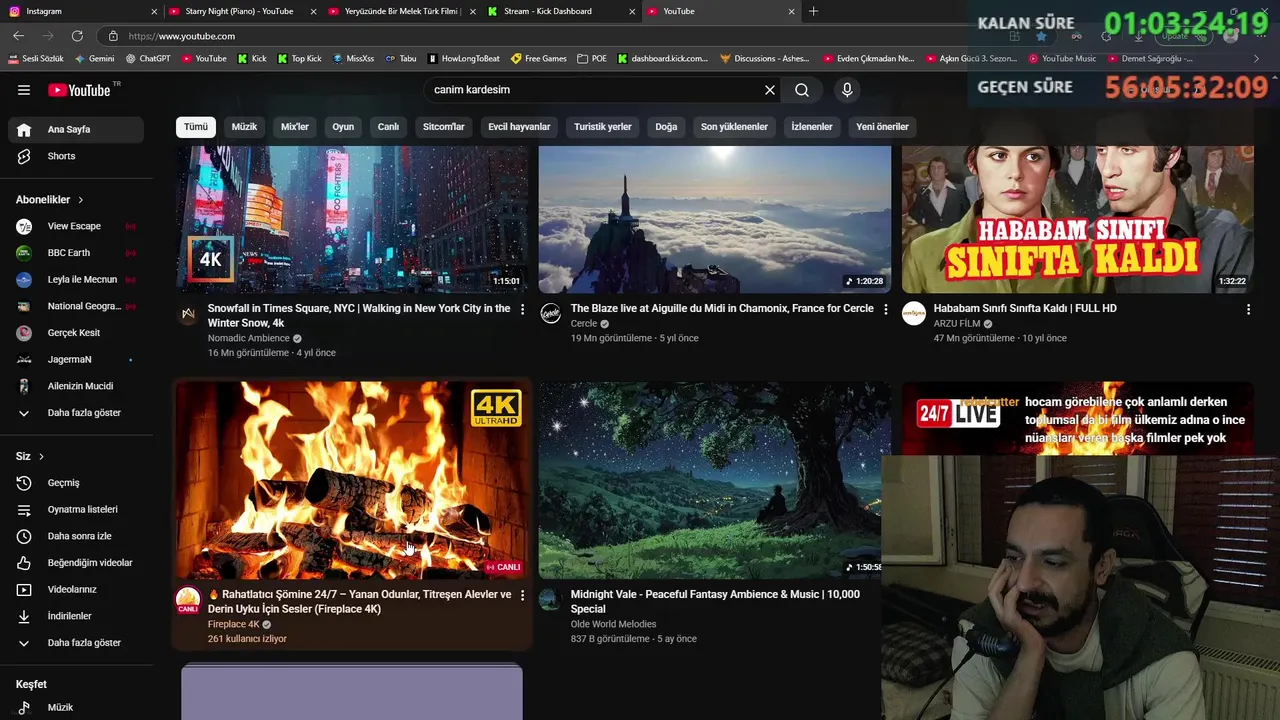Open options menu for Snowfall in Times Square video
1280x720 pixels.
pos(522,310)
